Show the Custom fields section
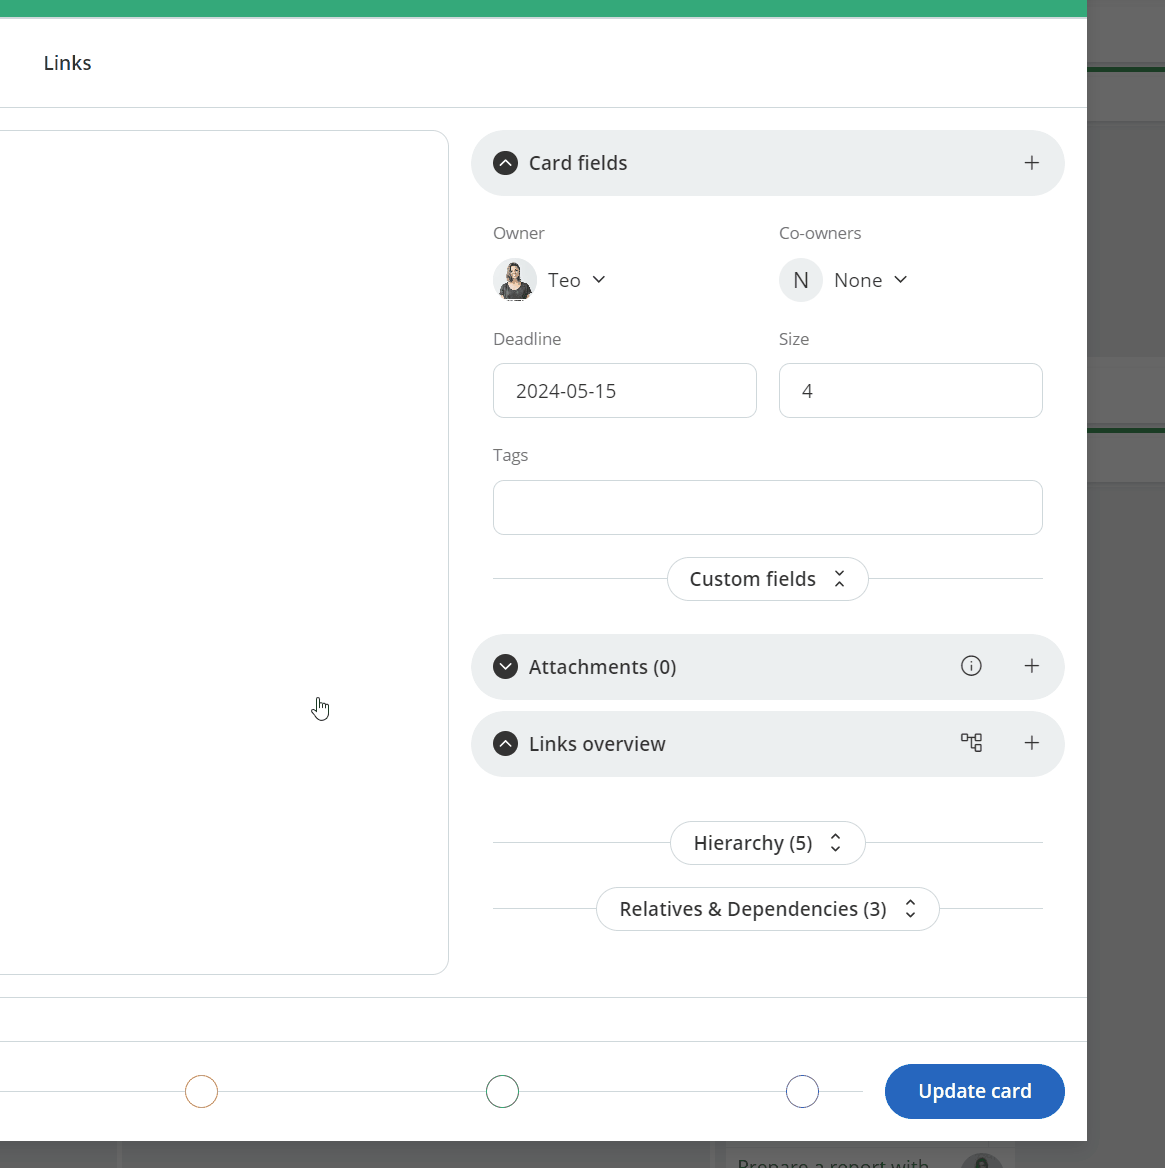Image resolution: width=1165 pixels, height=1168 pixels. [767, 579]
